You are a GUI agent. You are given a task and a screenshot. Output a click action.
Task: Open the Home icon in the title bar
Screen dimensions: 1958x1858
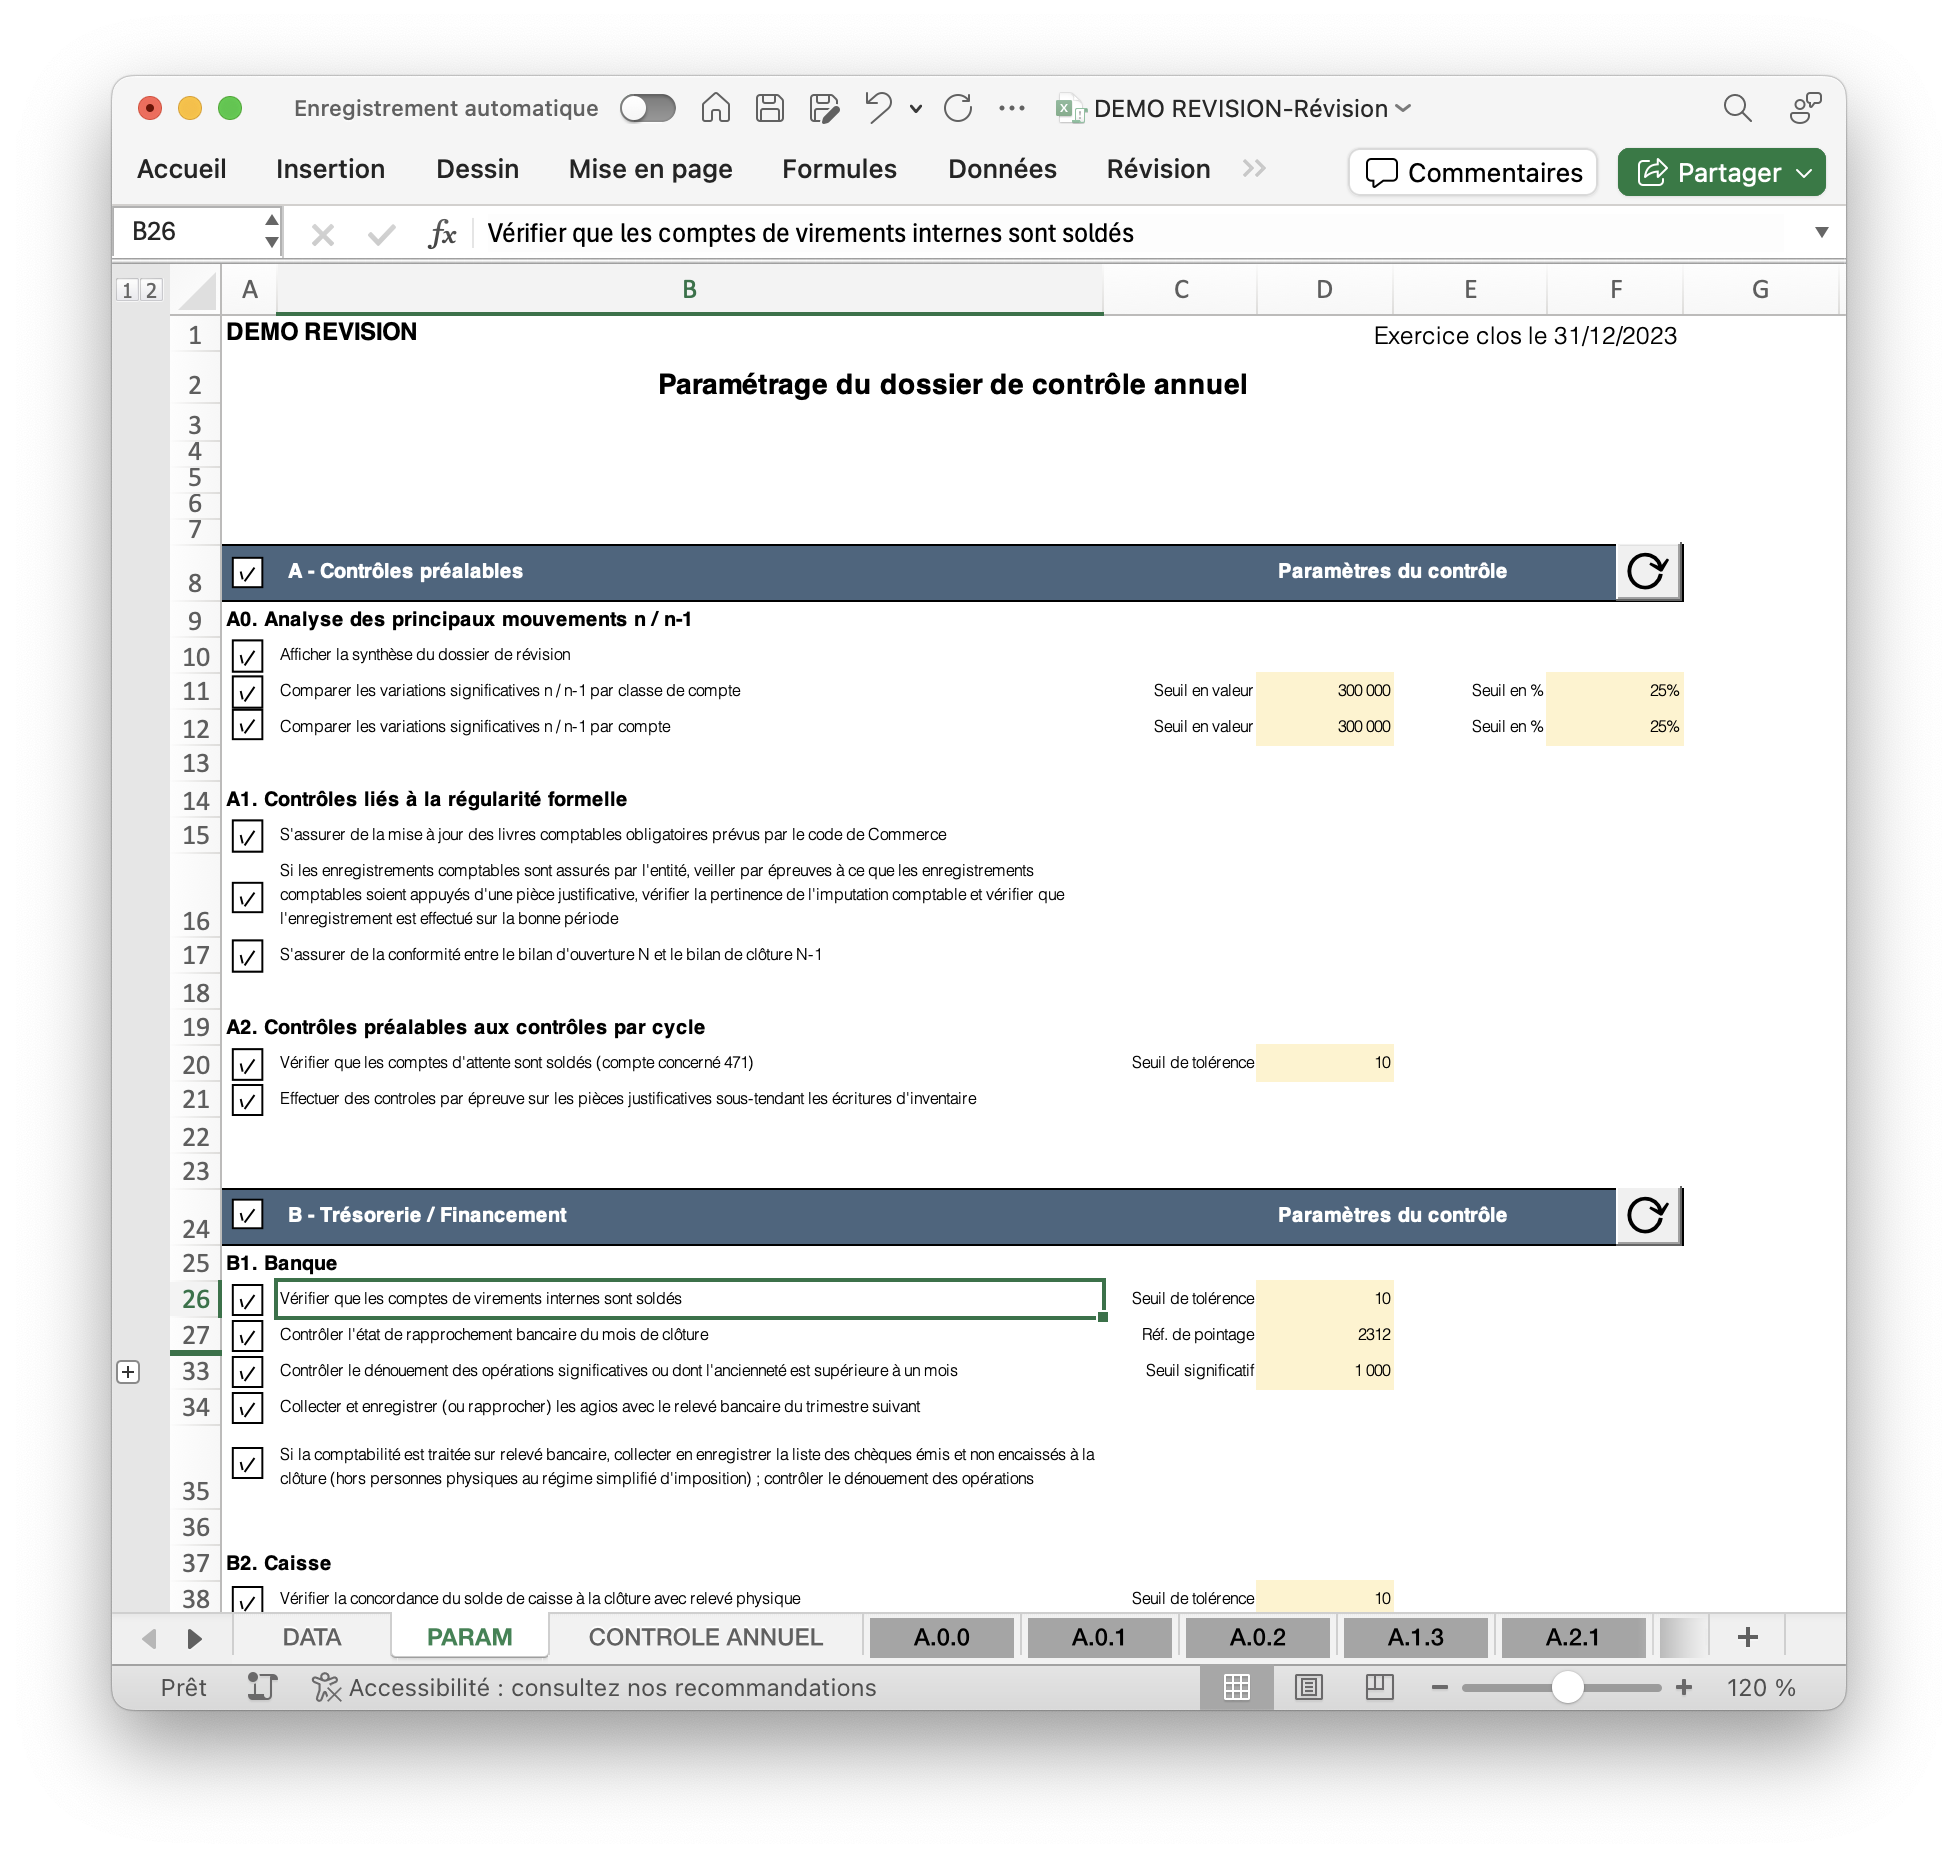[x=715, y=108]
